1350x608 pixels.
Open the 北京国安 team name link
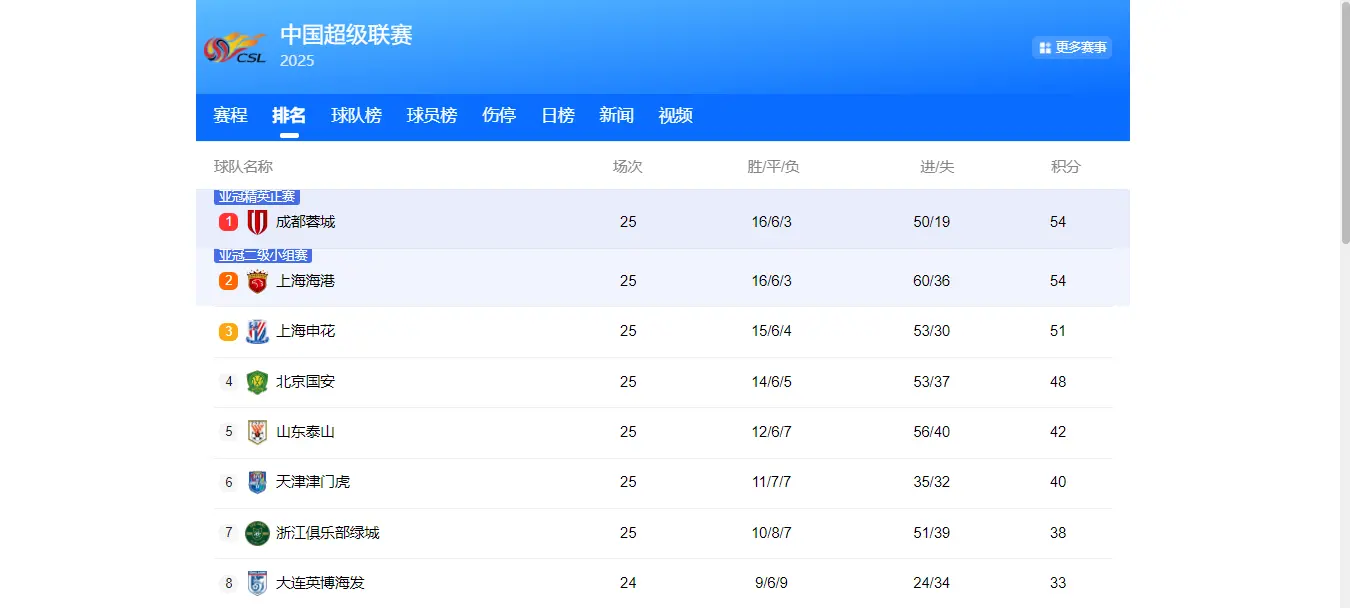pos(305,382)
